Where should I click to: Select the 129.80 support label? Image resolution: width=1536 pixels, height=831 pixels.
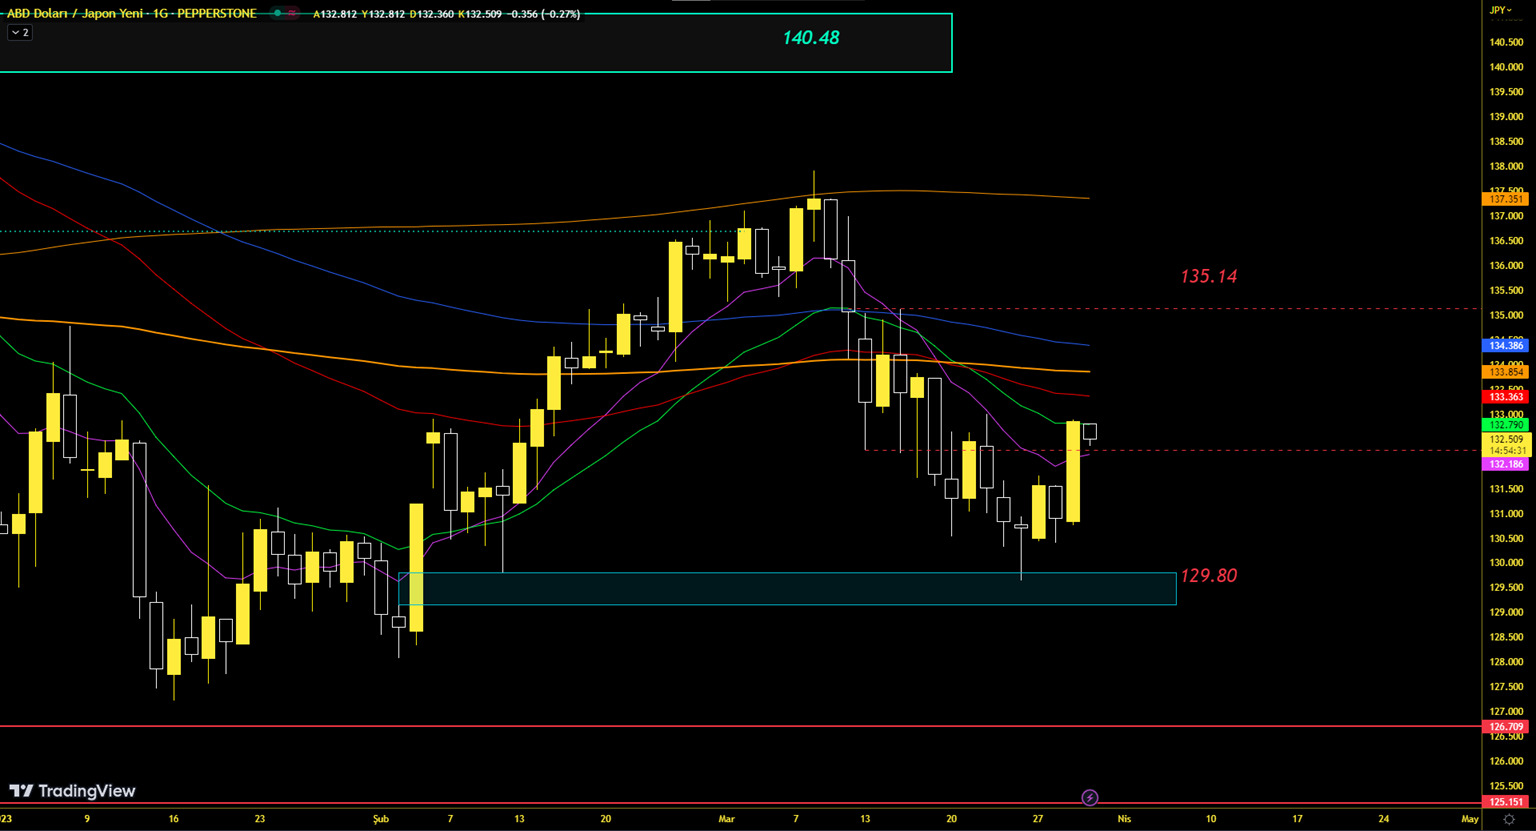pos(1208,576)
